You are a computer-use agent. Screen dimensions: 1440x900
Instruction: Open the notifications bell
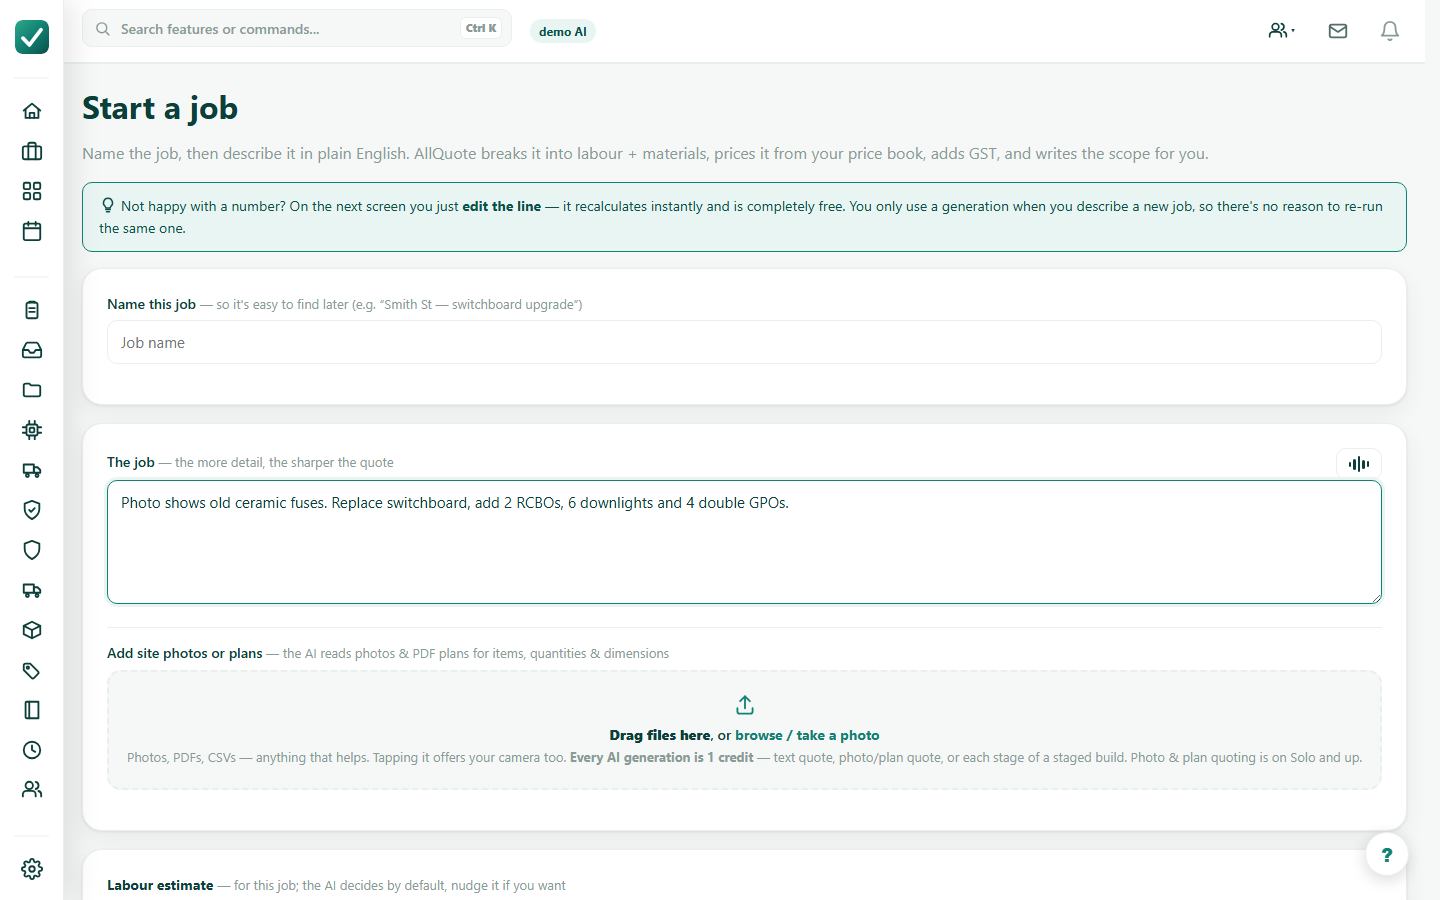tap(1390, 31)
